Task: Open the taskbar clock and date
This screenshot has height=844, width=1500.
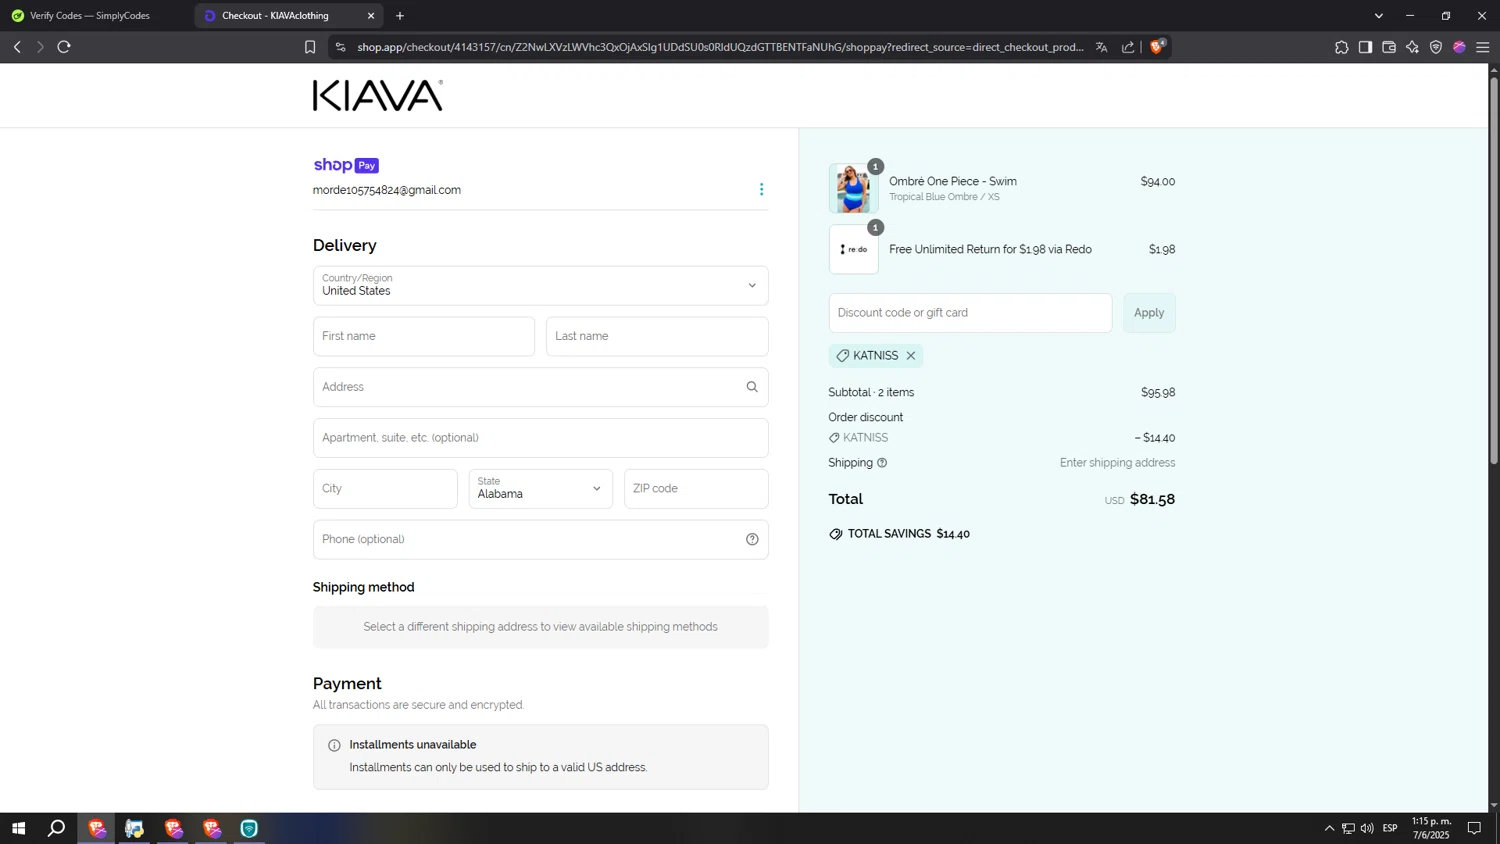Action: pyautogui.click(x=1431, y=828)
